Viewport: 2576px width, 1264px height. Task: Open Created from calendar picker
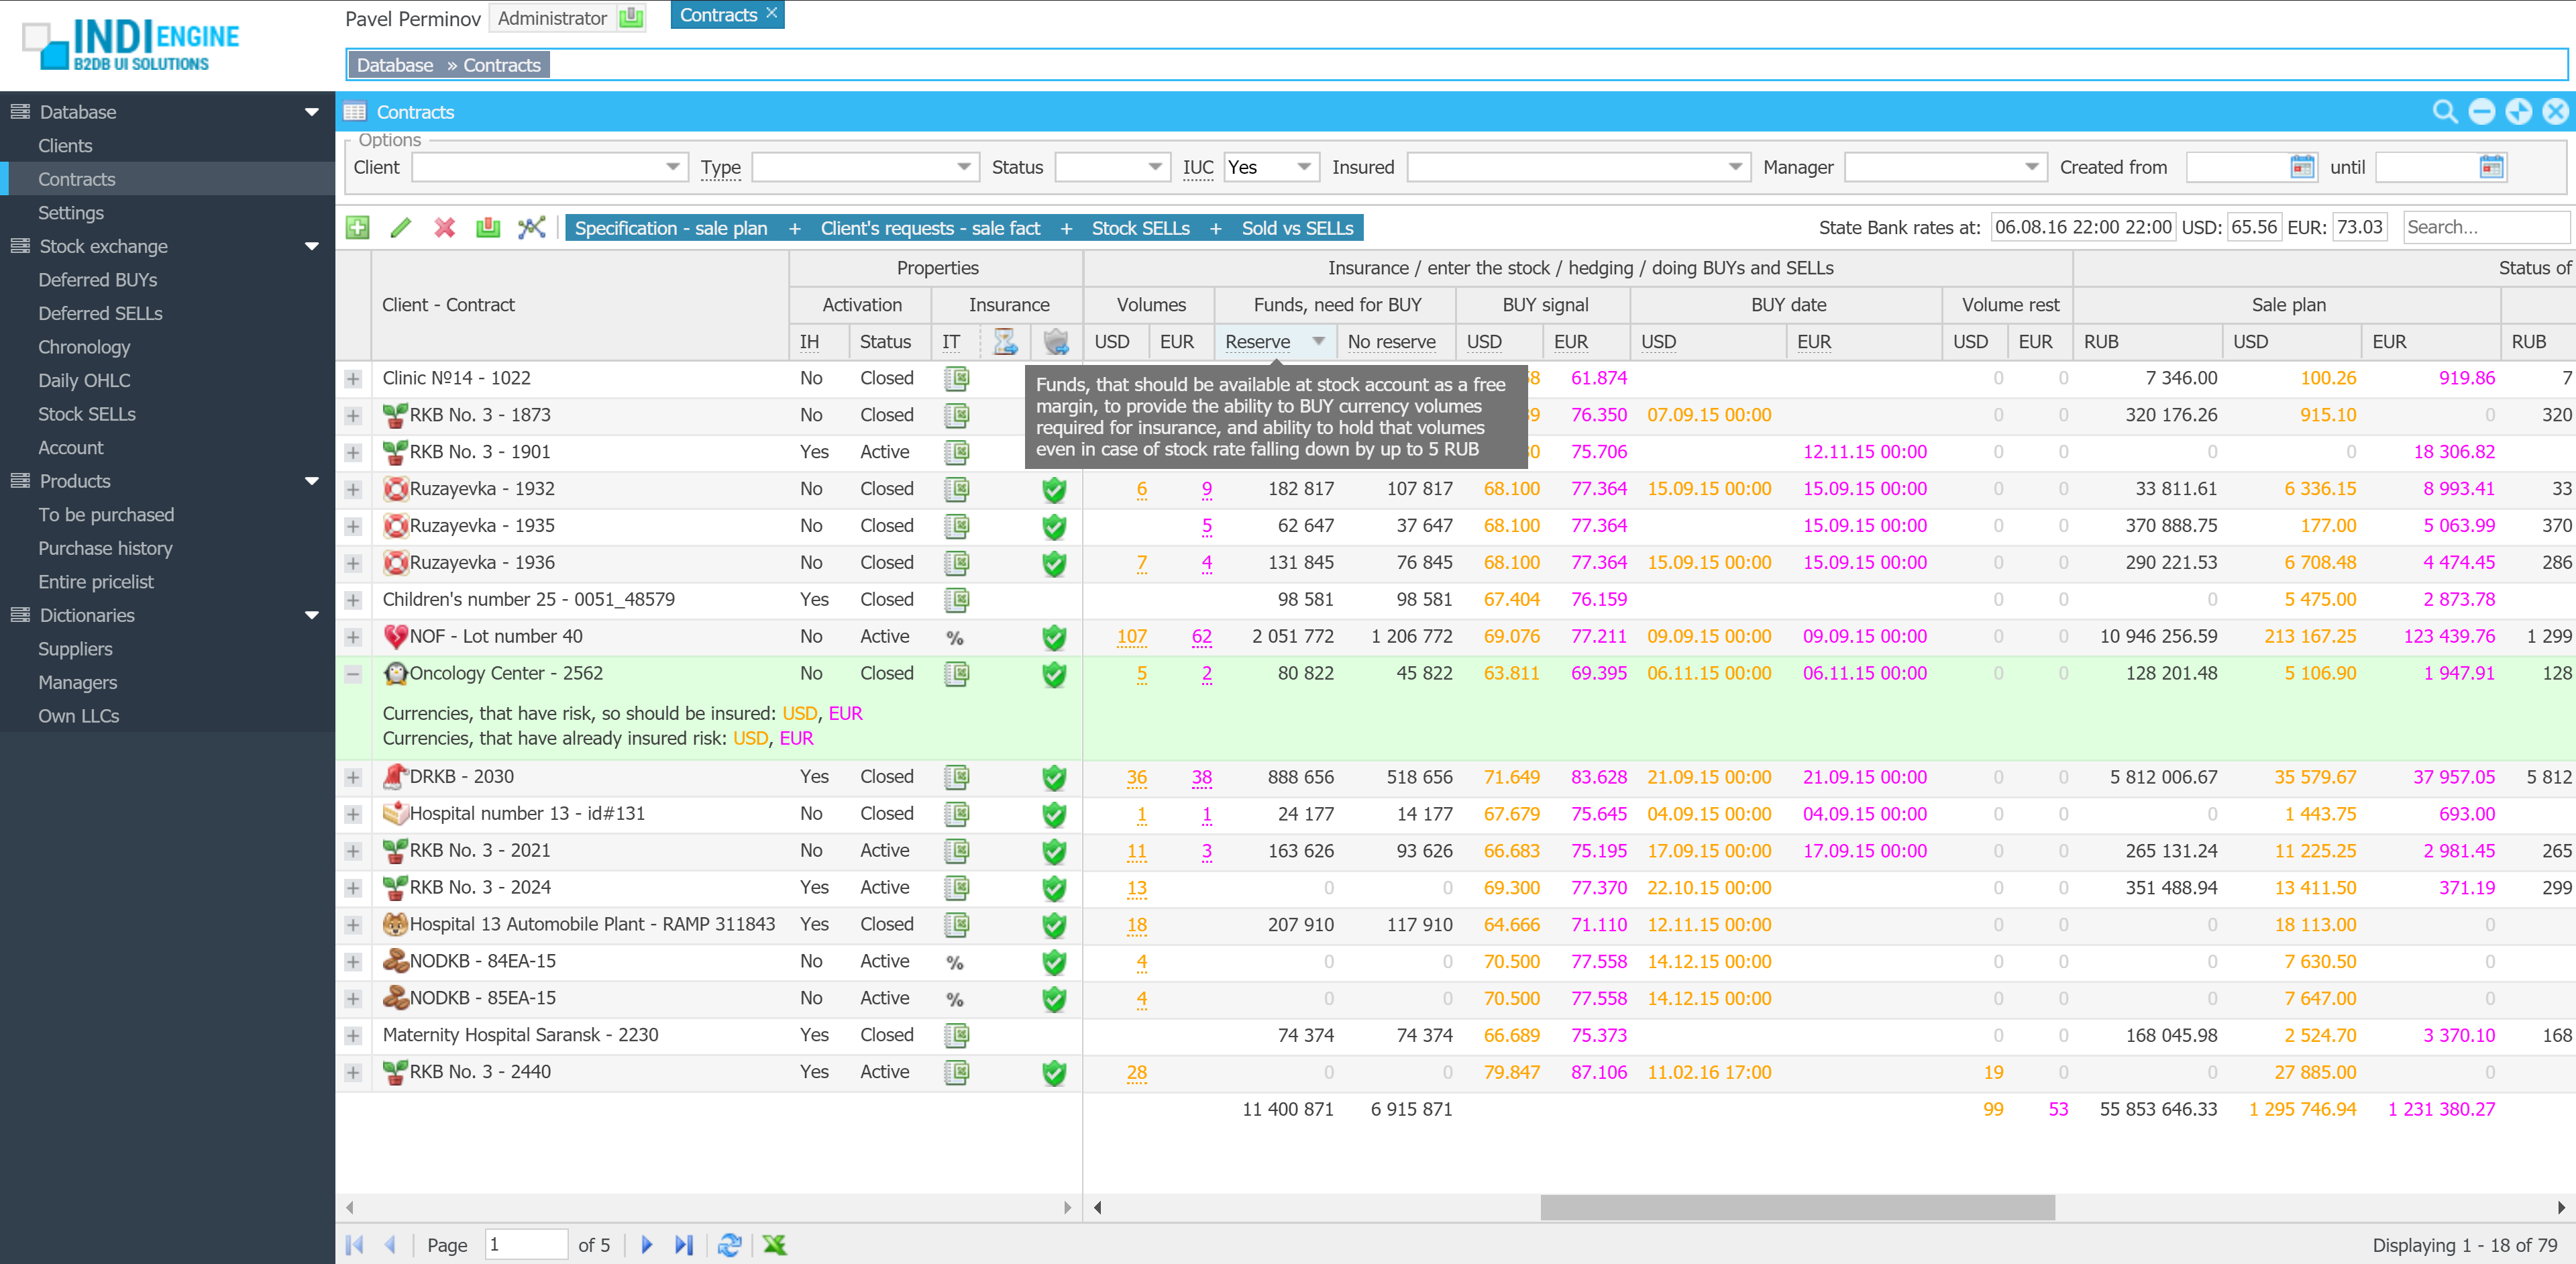(2302, 167)
